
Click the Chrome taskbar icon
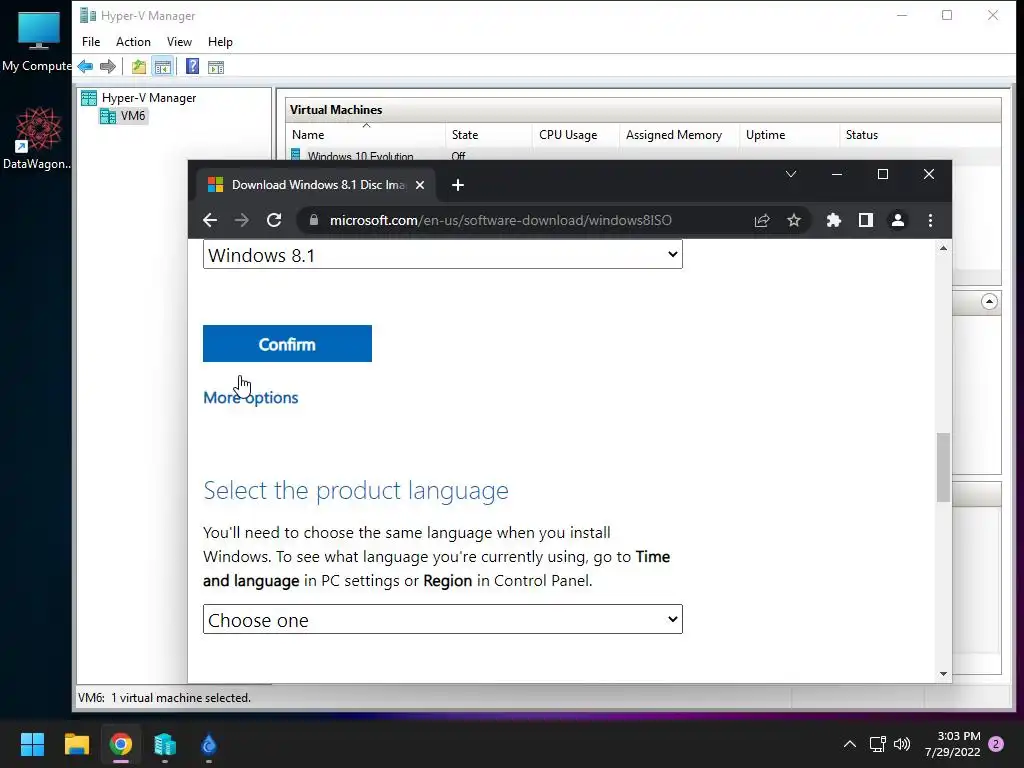tap(121, 744)
